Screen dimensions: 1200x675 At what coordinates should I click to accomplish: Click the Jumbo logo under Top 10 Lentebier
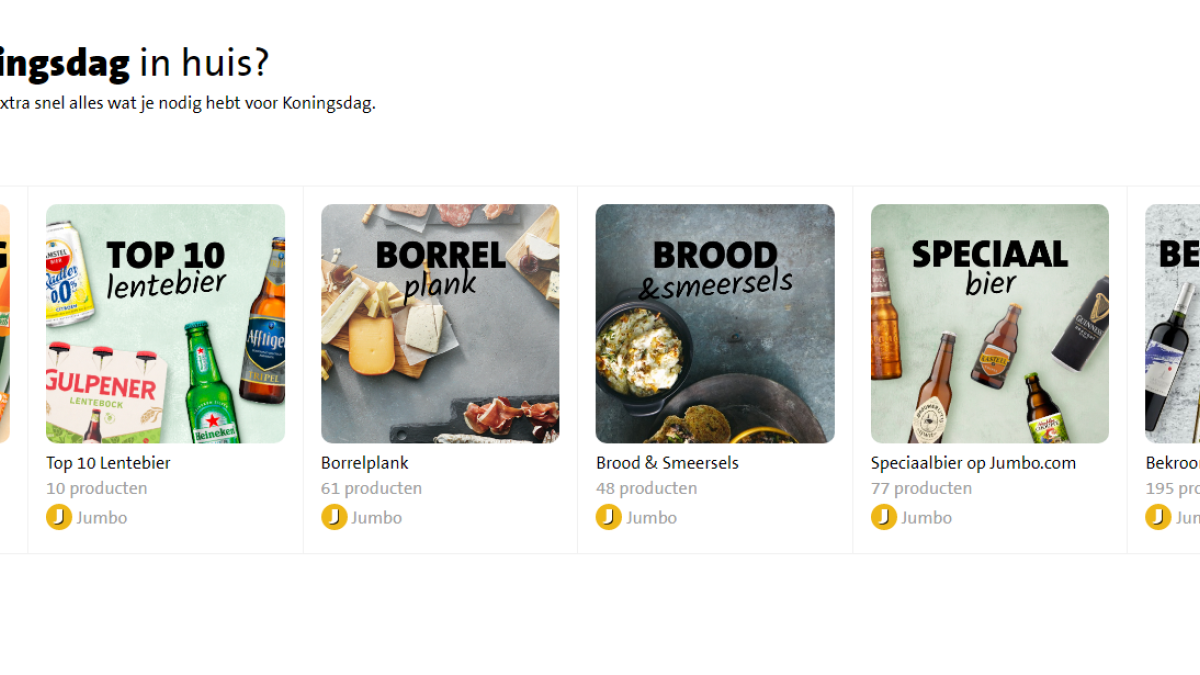(59, 517)
